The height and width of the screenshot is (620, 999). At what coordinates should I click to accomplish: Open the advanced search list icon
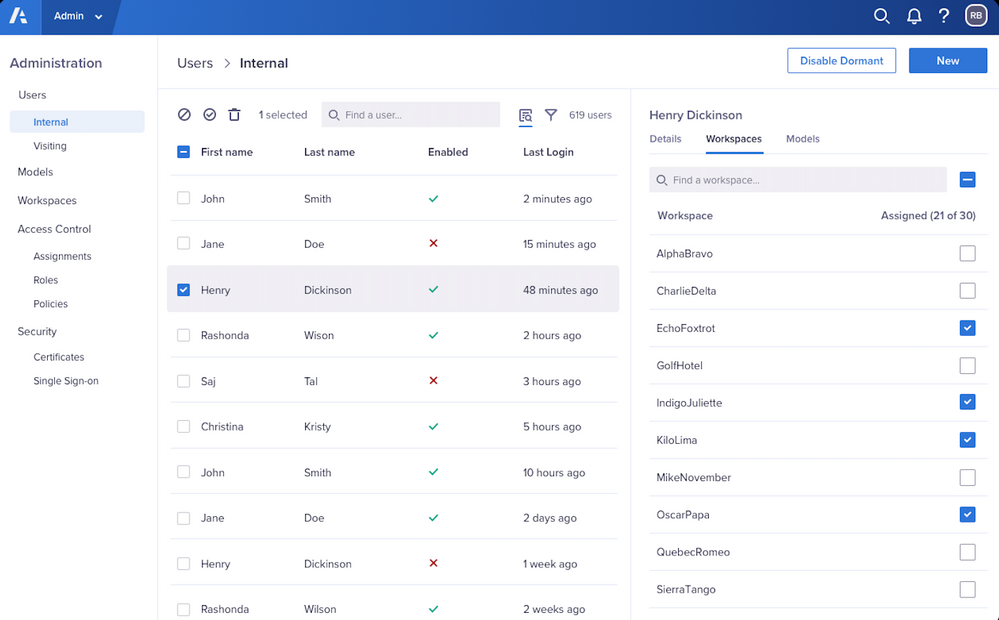click(x=525, y=116)
